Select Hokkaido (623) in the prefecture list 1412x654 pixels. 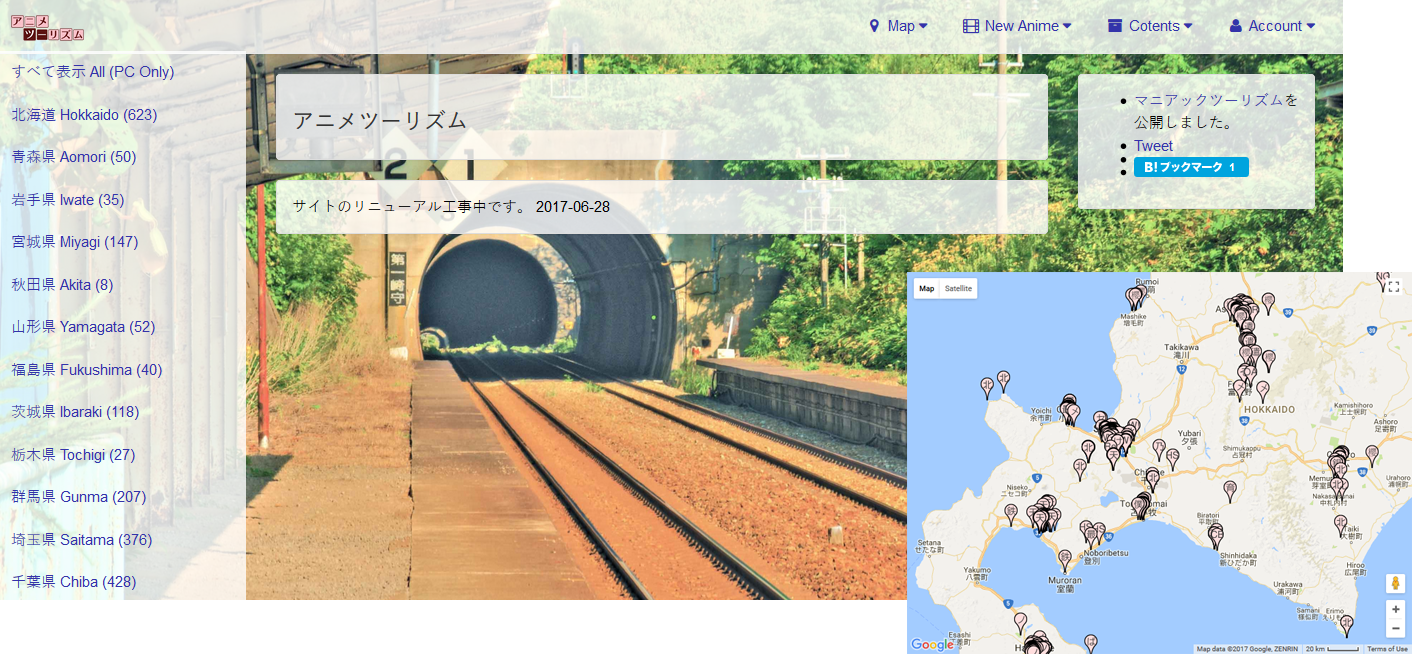(84, 115)
